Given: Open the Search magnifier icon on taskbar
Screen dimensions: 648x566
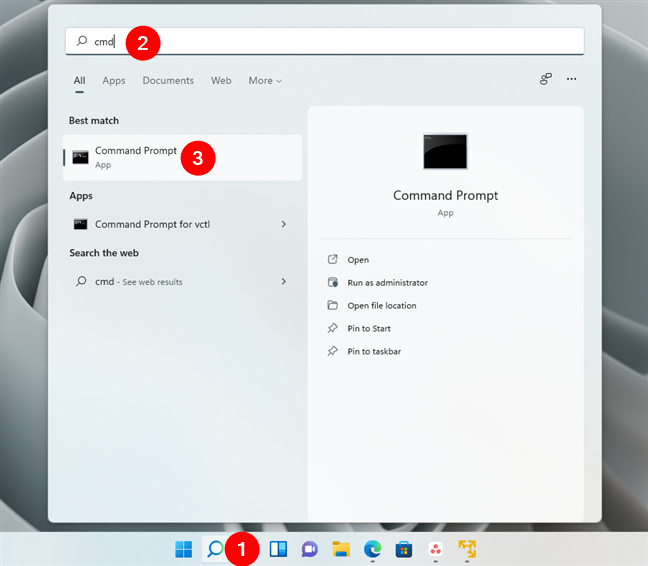Looking at the screenshot, I should 215,548.
